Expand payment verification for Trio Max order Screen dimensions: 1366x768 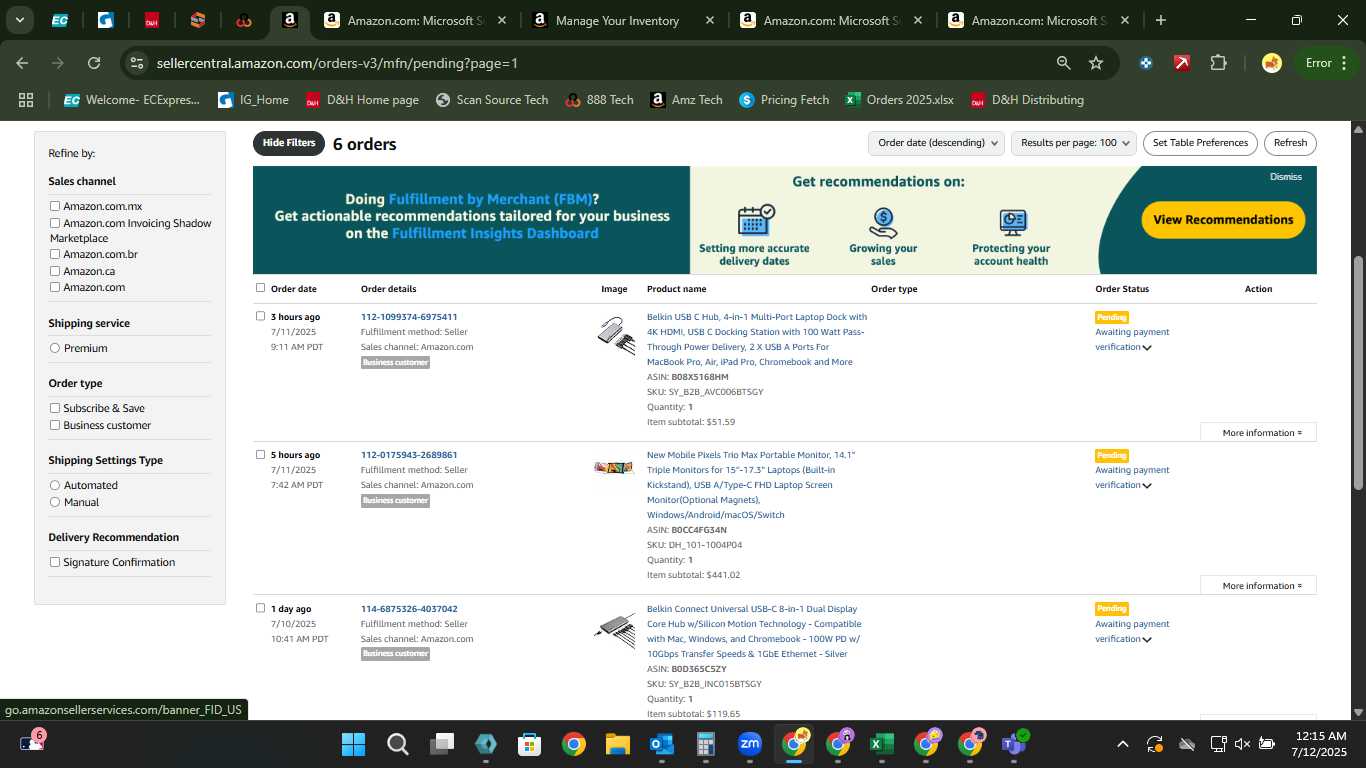1147,486
